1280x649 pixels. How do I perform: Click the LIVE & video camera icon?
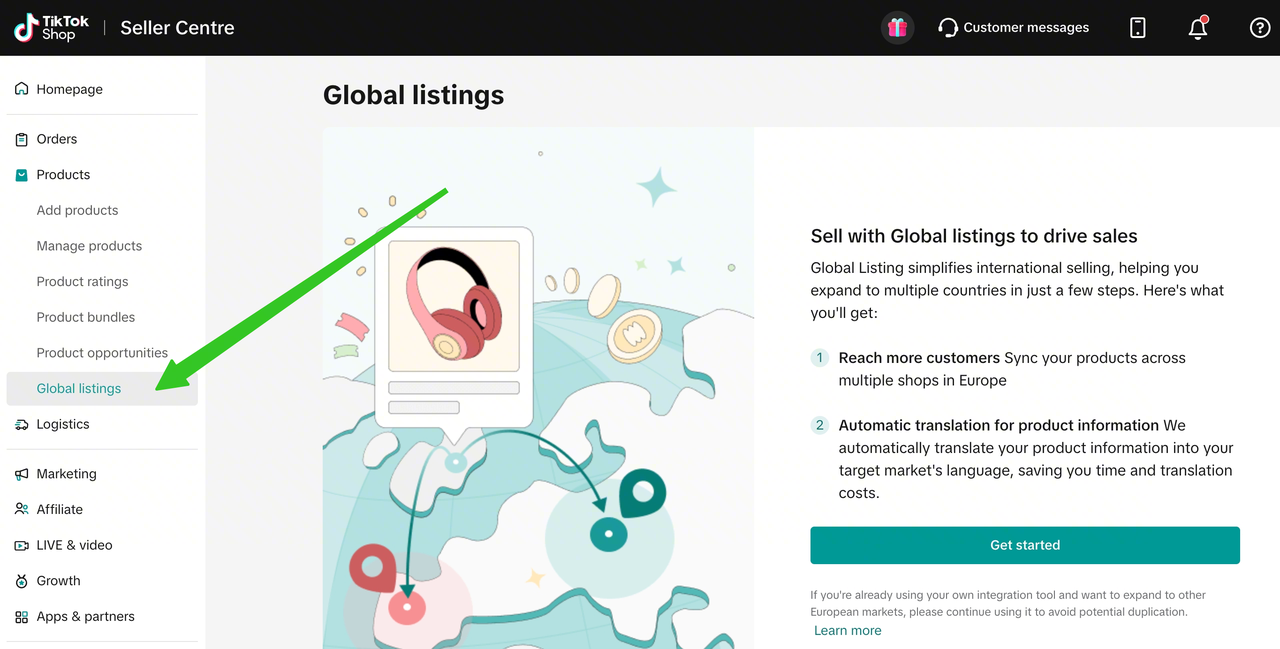[x=22, y=546]
